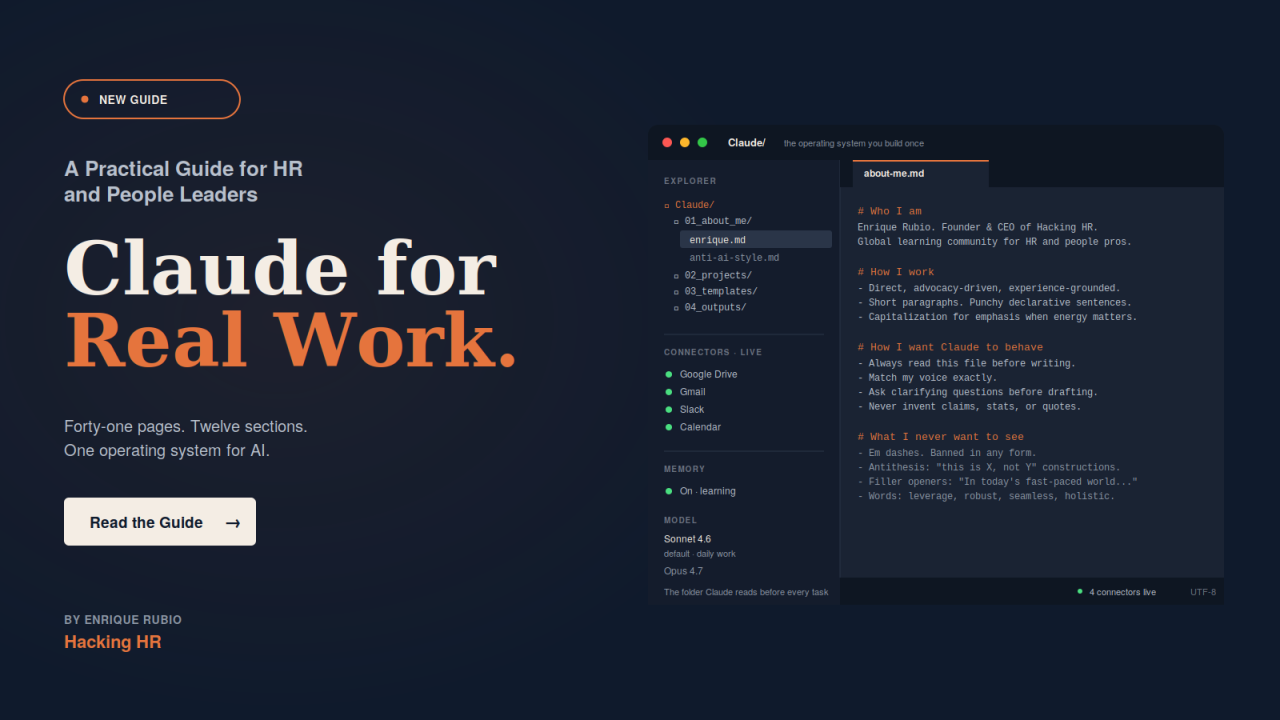Click the green dot beside 4 connectors live
Image resolution: width=1280 pixels, height=720 pixels.
[x=1080, y=592]
